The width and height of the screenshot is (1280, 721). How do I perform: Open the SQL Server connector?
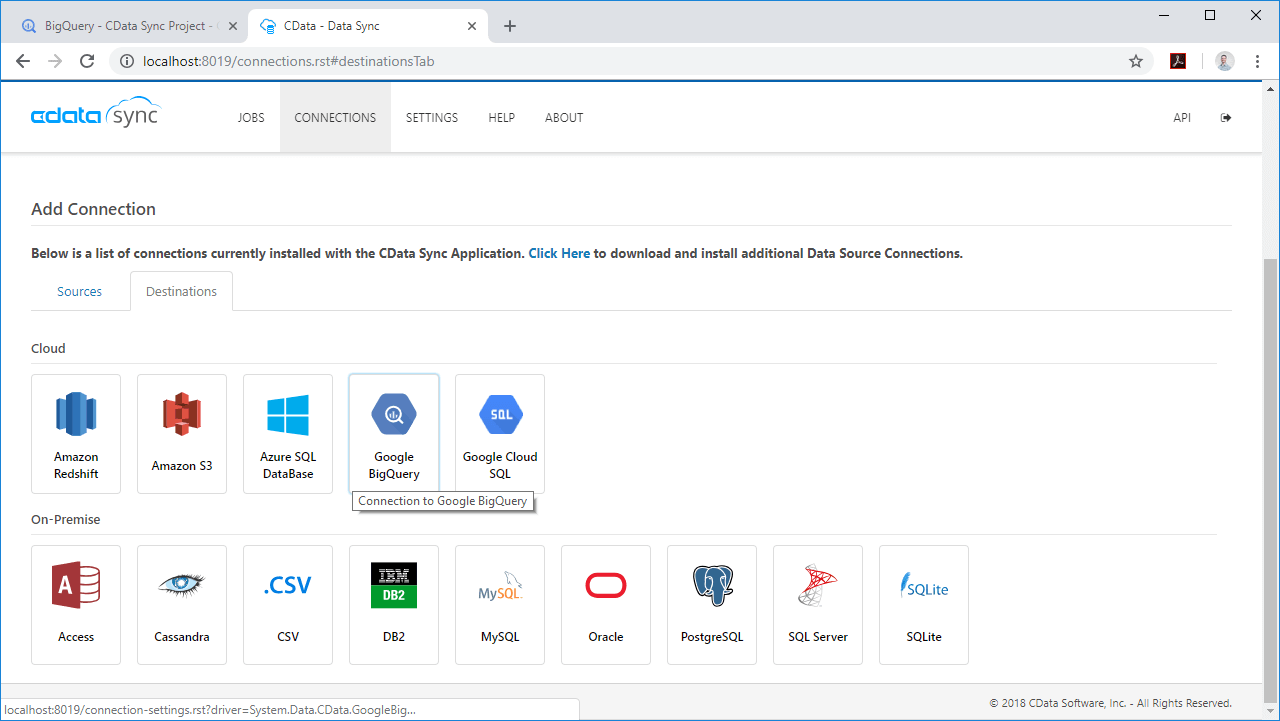pos(818,604)
